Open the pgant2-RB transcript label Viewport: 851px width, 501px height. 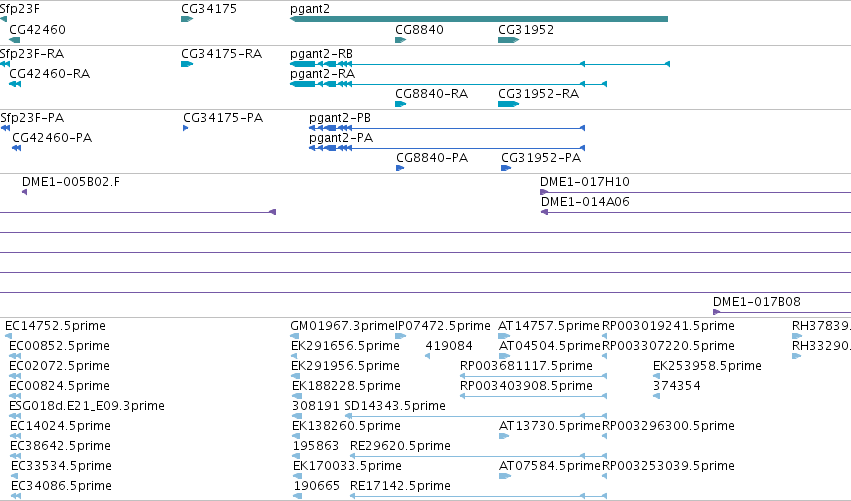pyautogui.click(x=321, y=54)
